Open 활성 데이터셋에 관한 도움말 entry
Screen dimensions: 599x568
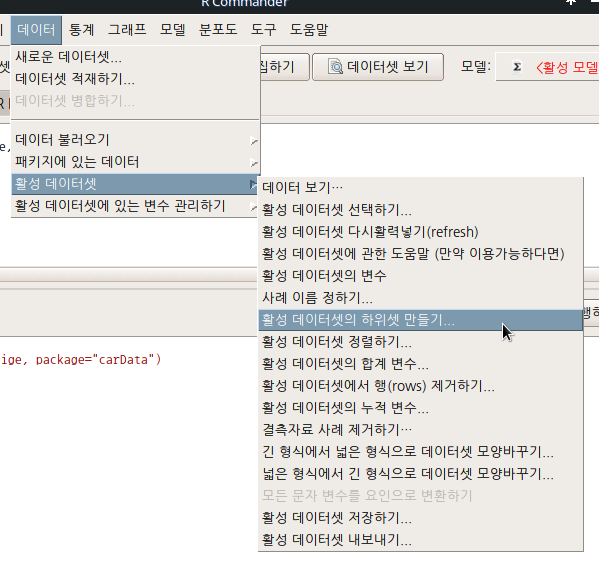421,254
